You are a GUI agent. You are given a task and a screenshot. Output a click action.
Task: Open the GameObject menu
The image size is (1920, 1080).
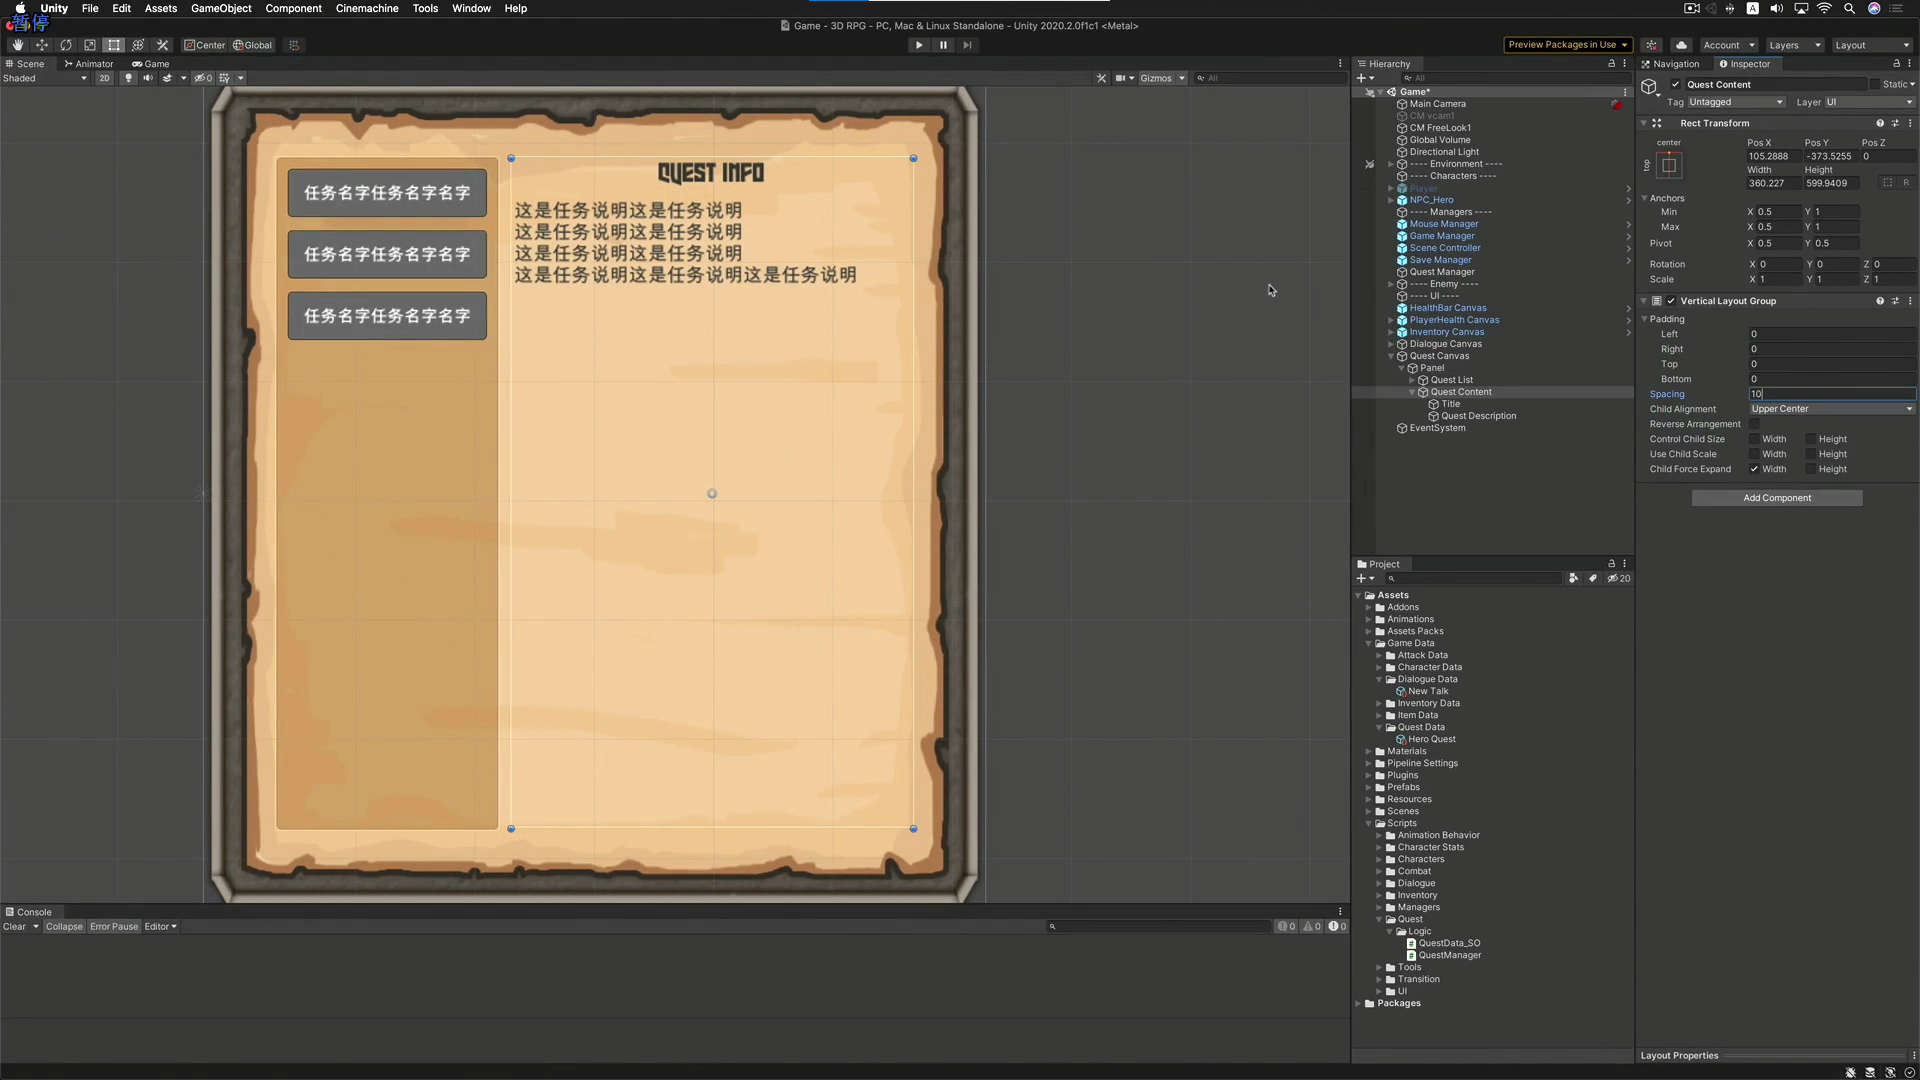221,8
